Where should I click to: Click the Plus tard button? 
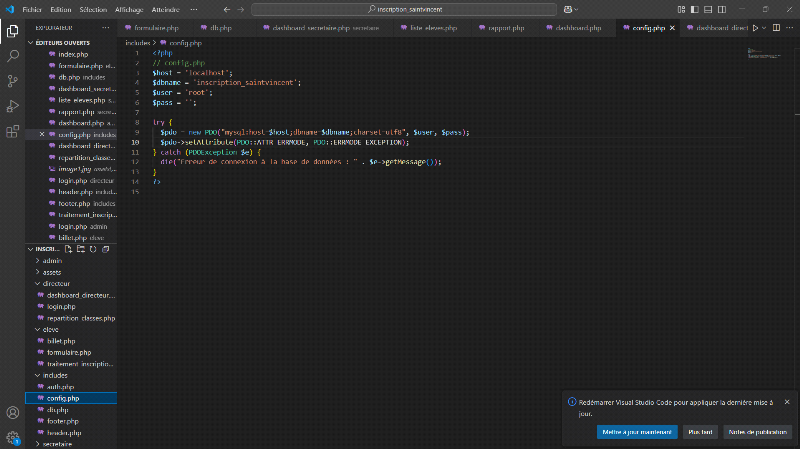[699, 432]
